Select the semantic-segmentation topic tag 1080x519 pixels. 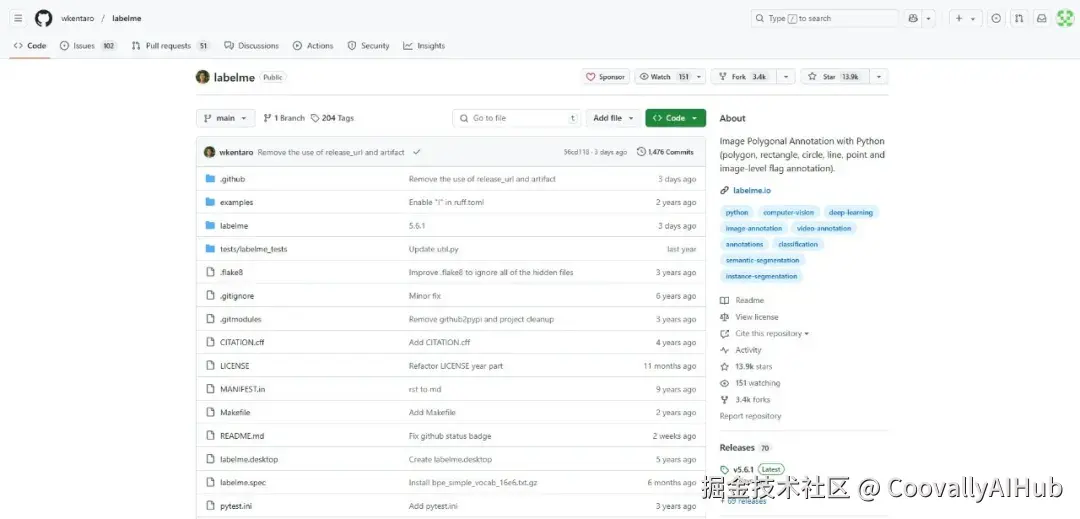click(x=762, y=260)
